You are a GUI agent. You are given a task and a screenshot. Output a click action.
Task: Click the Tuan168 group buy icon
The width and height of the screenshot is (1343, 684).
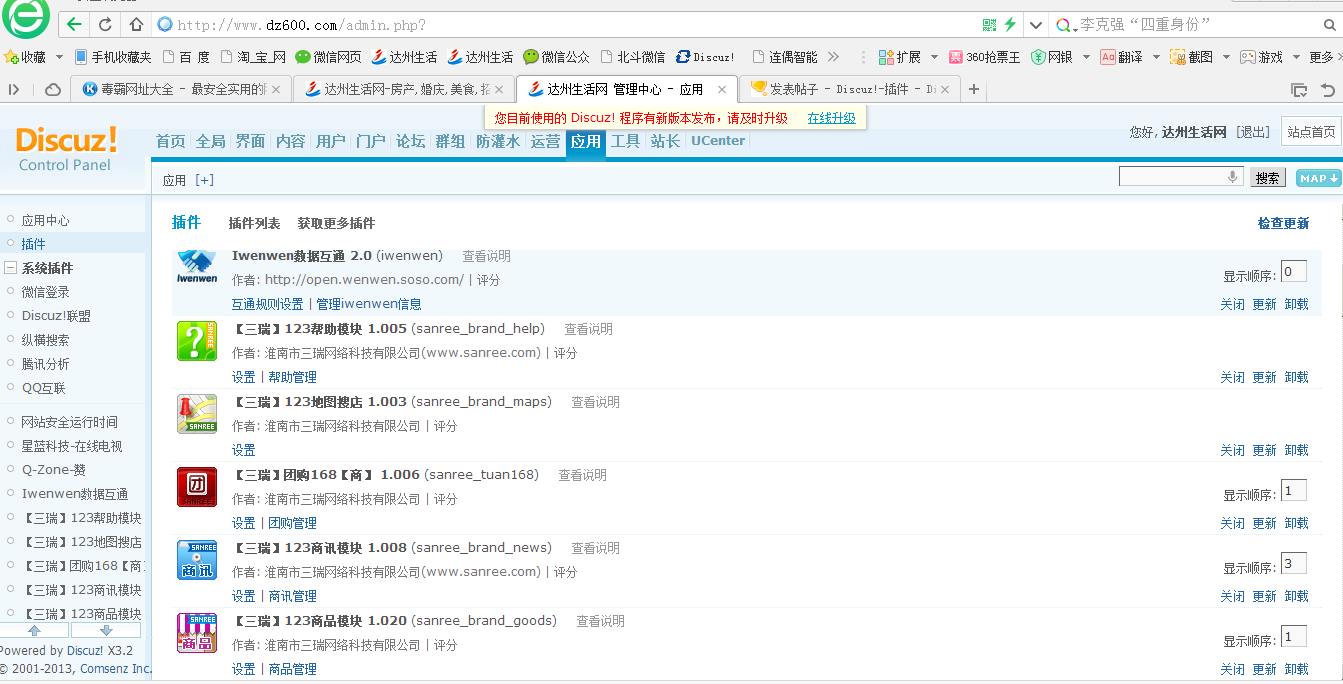click(x=197, y=487)
